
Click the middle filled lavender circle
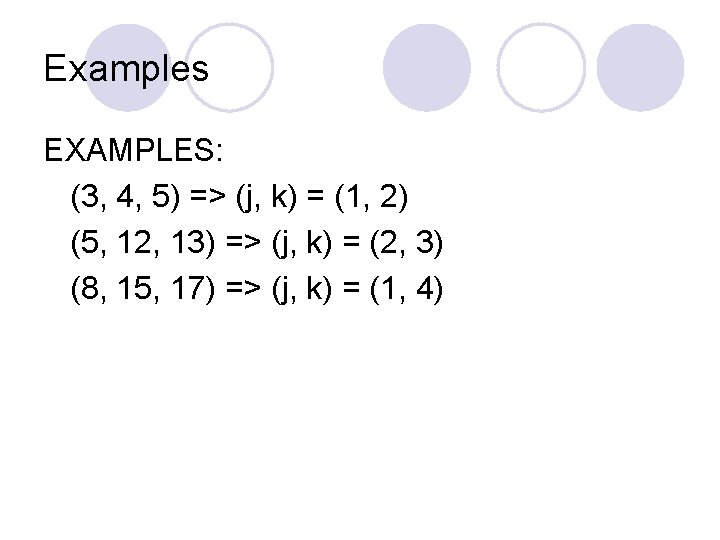427,68
